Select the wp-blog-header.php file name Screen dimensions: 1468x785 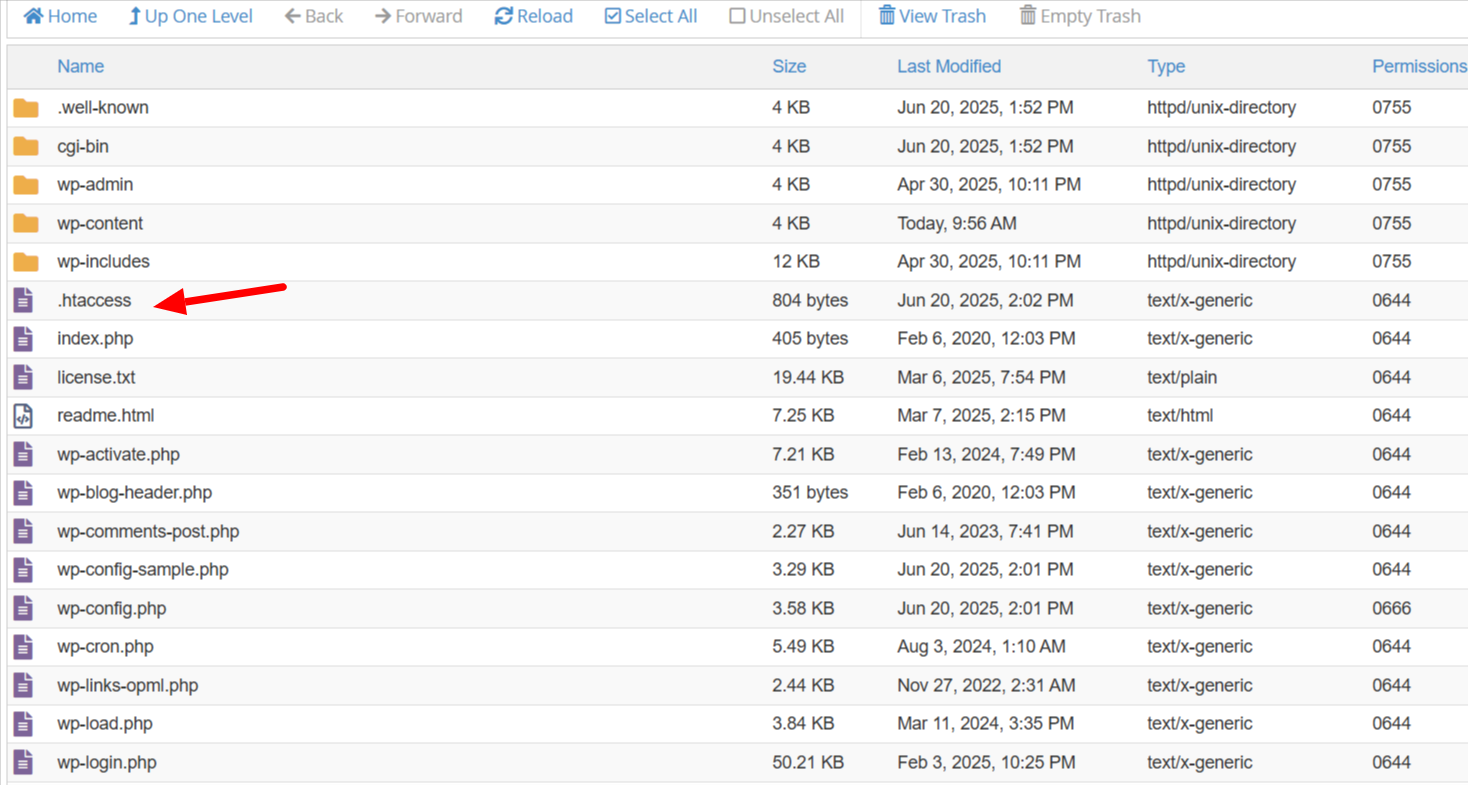pos(135,492)
